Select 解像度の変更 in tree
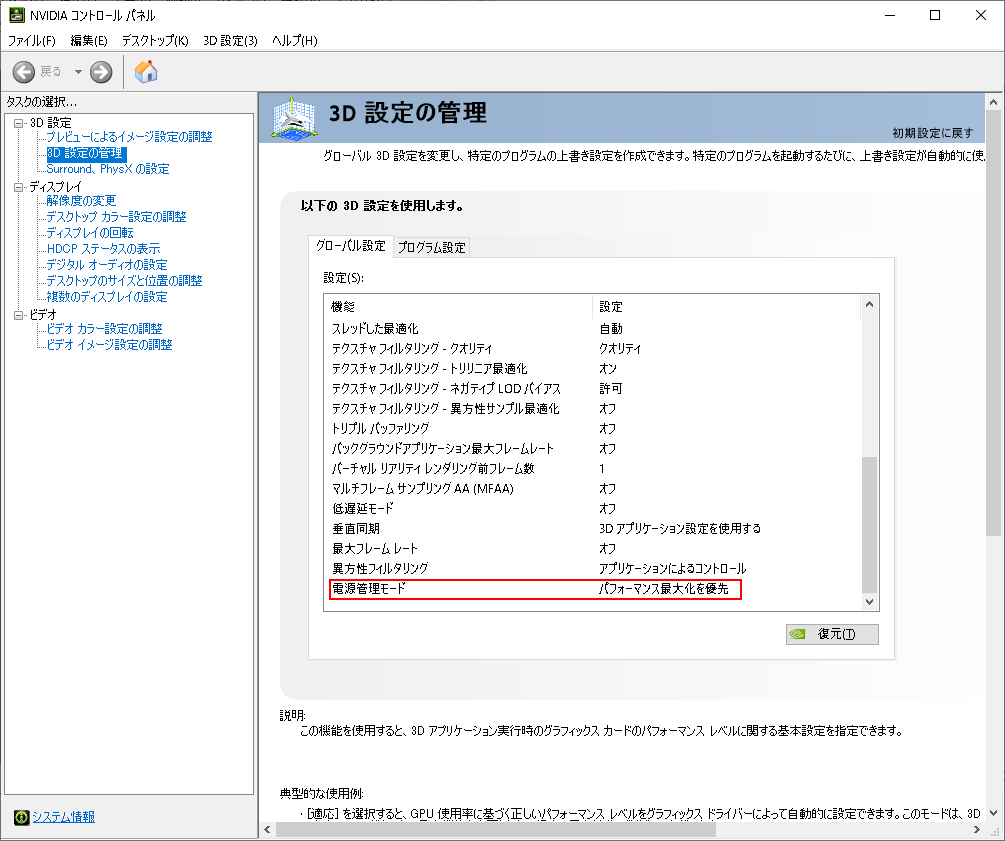 (x=81, y=201)
